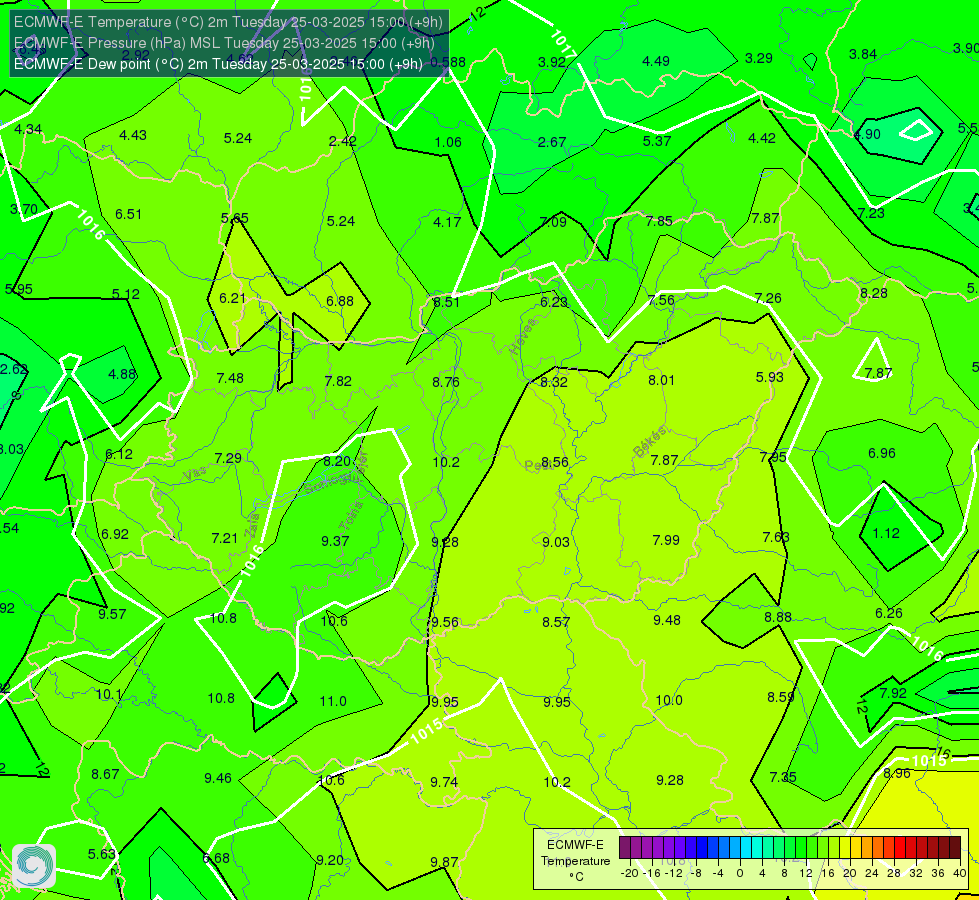The width and height of the screenshot is (979, 900).
Task: Click the 6.88 value
Action: tap(340, 301)
